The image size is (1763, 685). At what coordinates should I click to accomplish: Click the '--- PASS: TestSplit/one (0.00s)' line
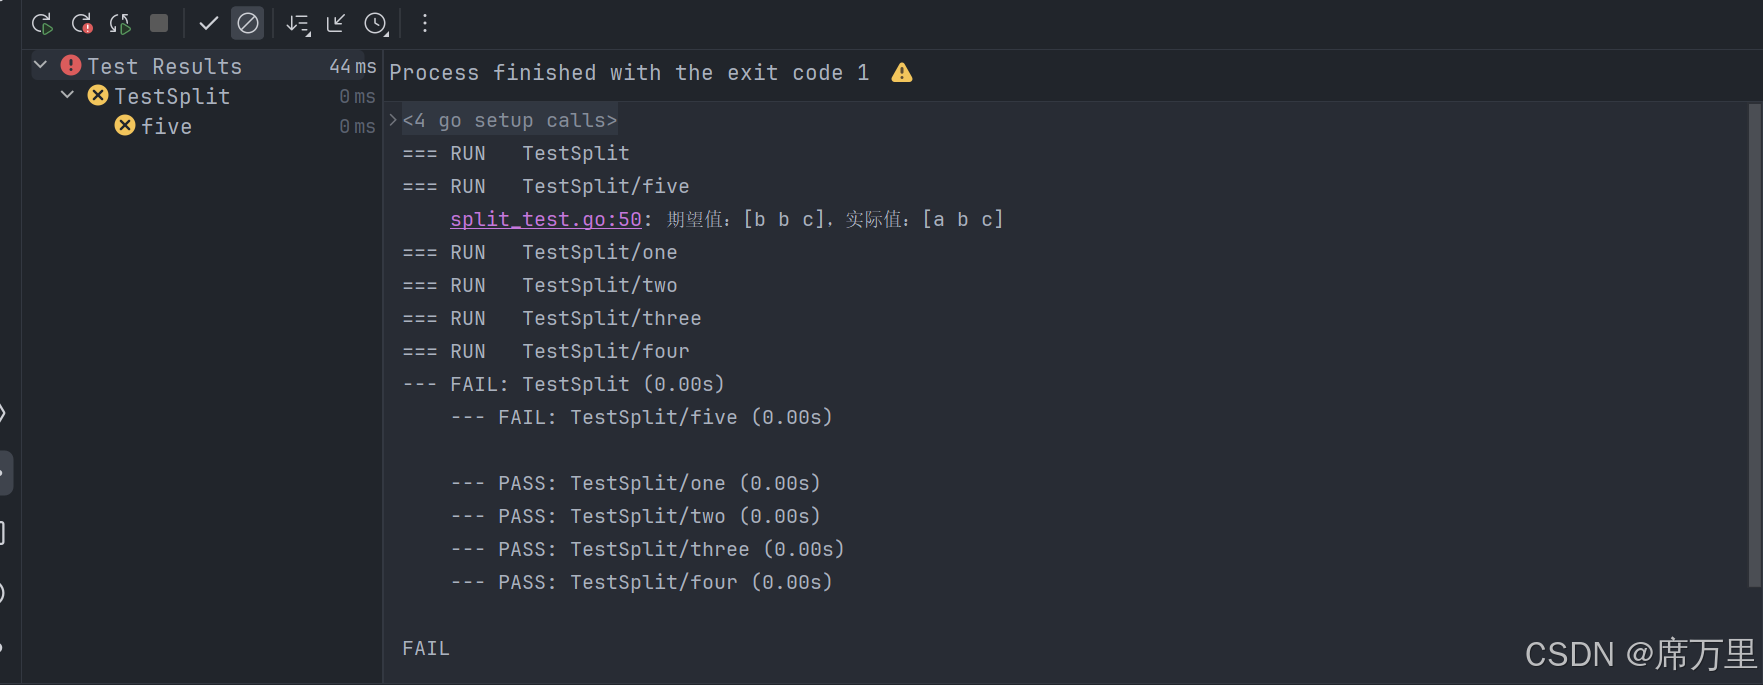click(x=636, y=483)
